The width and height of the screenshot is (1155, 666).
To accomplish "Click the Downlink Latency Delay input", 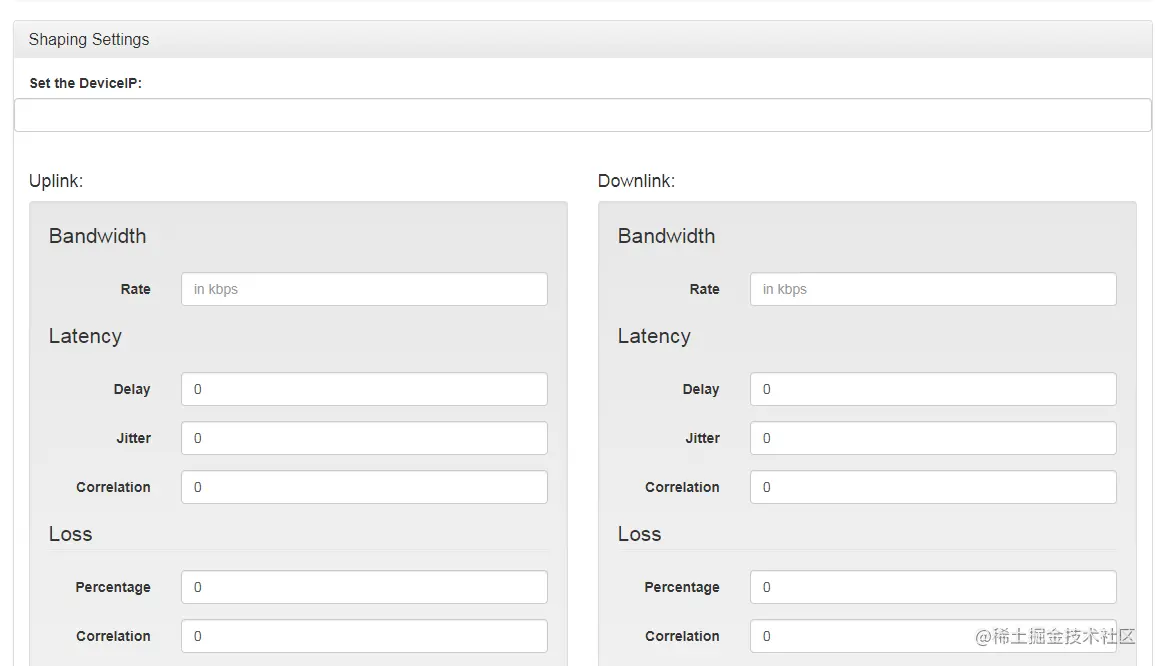I will coord(932,389).
